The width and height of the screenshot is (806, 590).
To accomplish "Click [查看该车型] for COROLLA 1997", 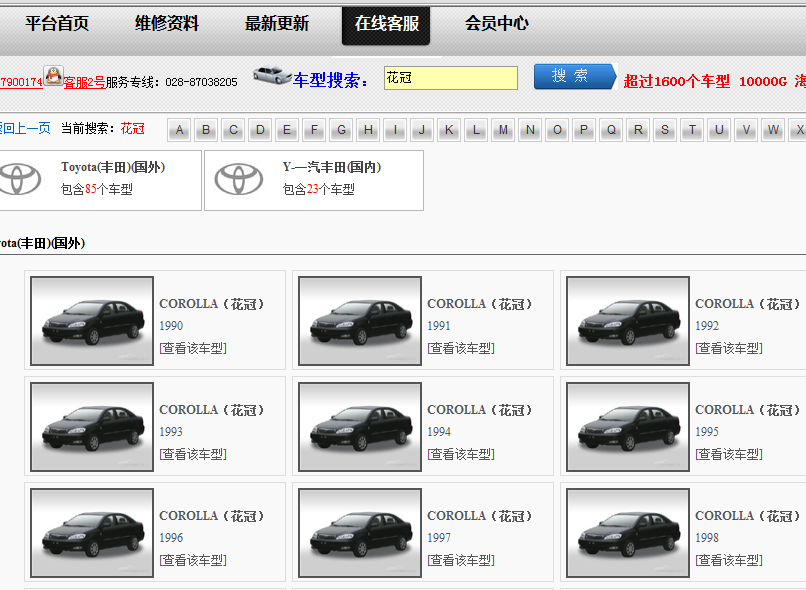I will point(461,560).
